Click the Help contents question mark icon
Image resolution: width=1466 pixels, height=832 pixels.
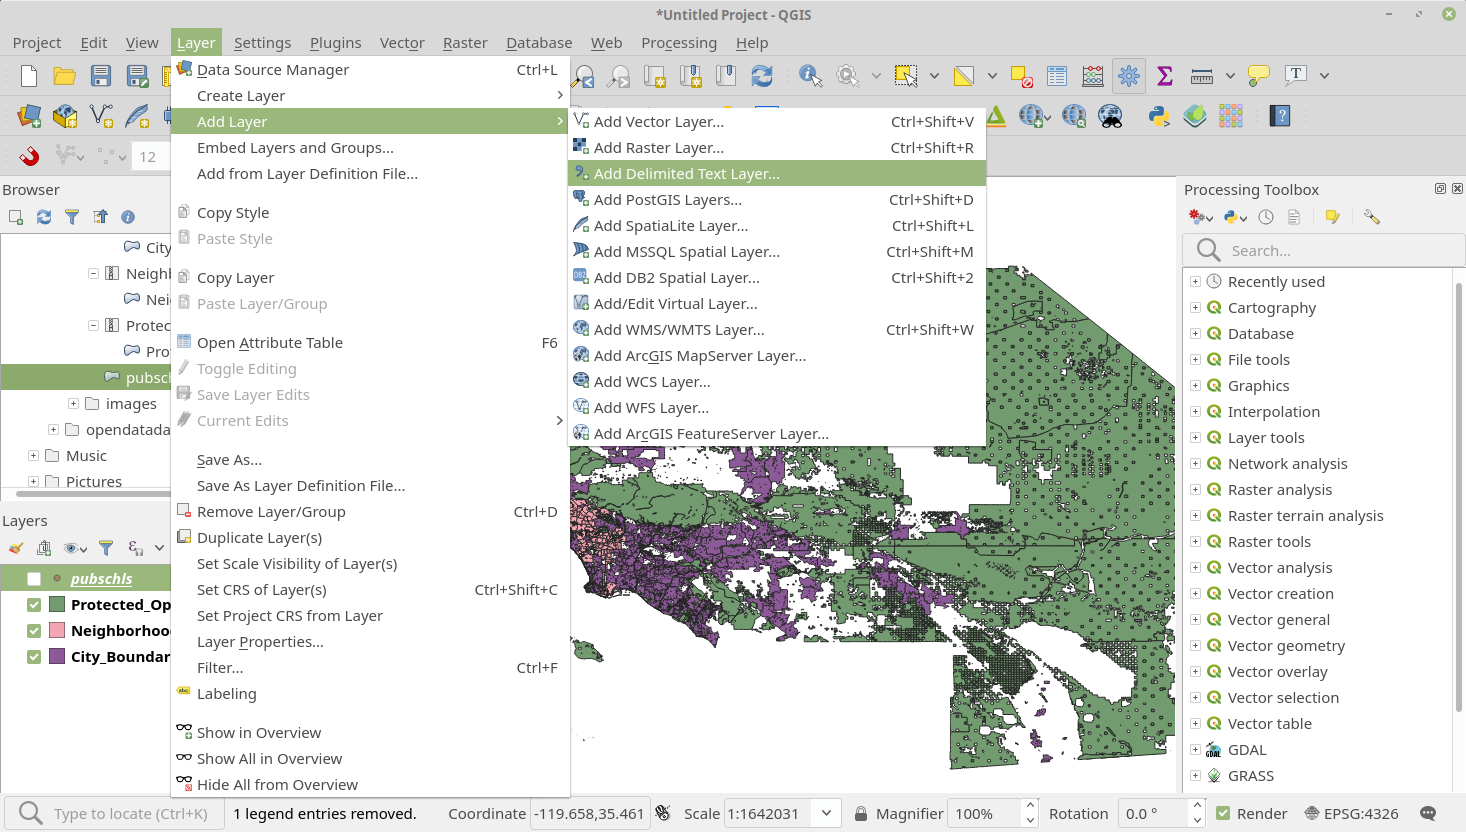point(1280,116)
